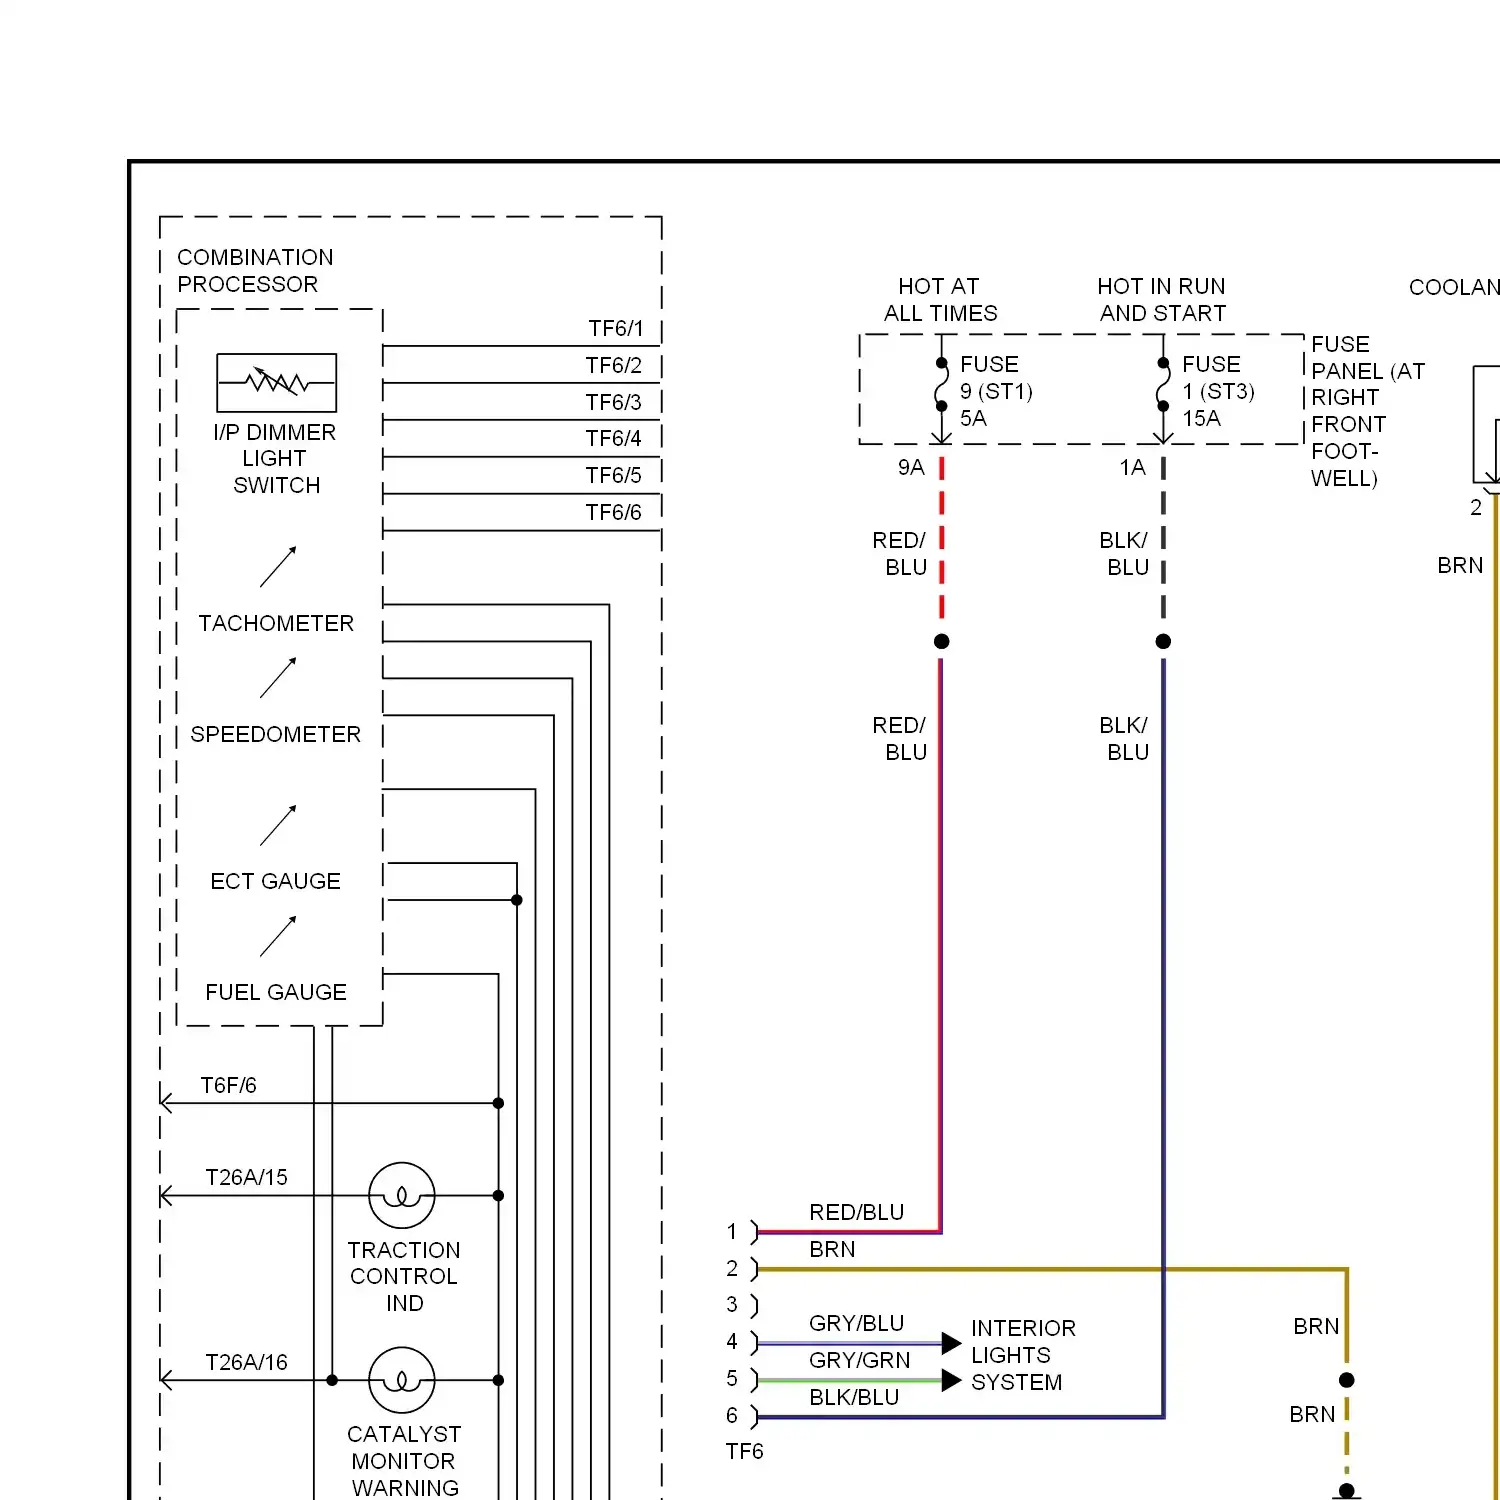
Task: Click the 1A fuse terminal label
Action: [x=1132, y=467]
